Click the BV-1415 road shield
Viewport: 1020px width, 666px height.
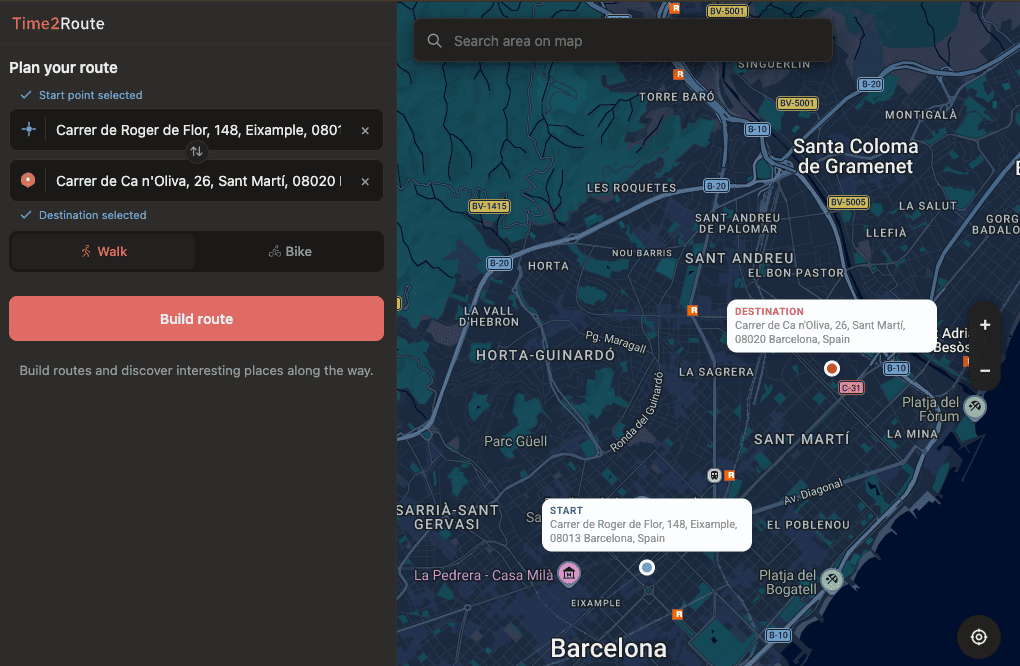point(489,206)
